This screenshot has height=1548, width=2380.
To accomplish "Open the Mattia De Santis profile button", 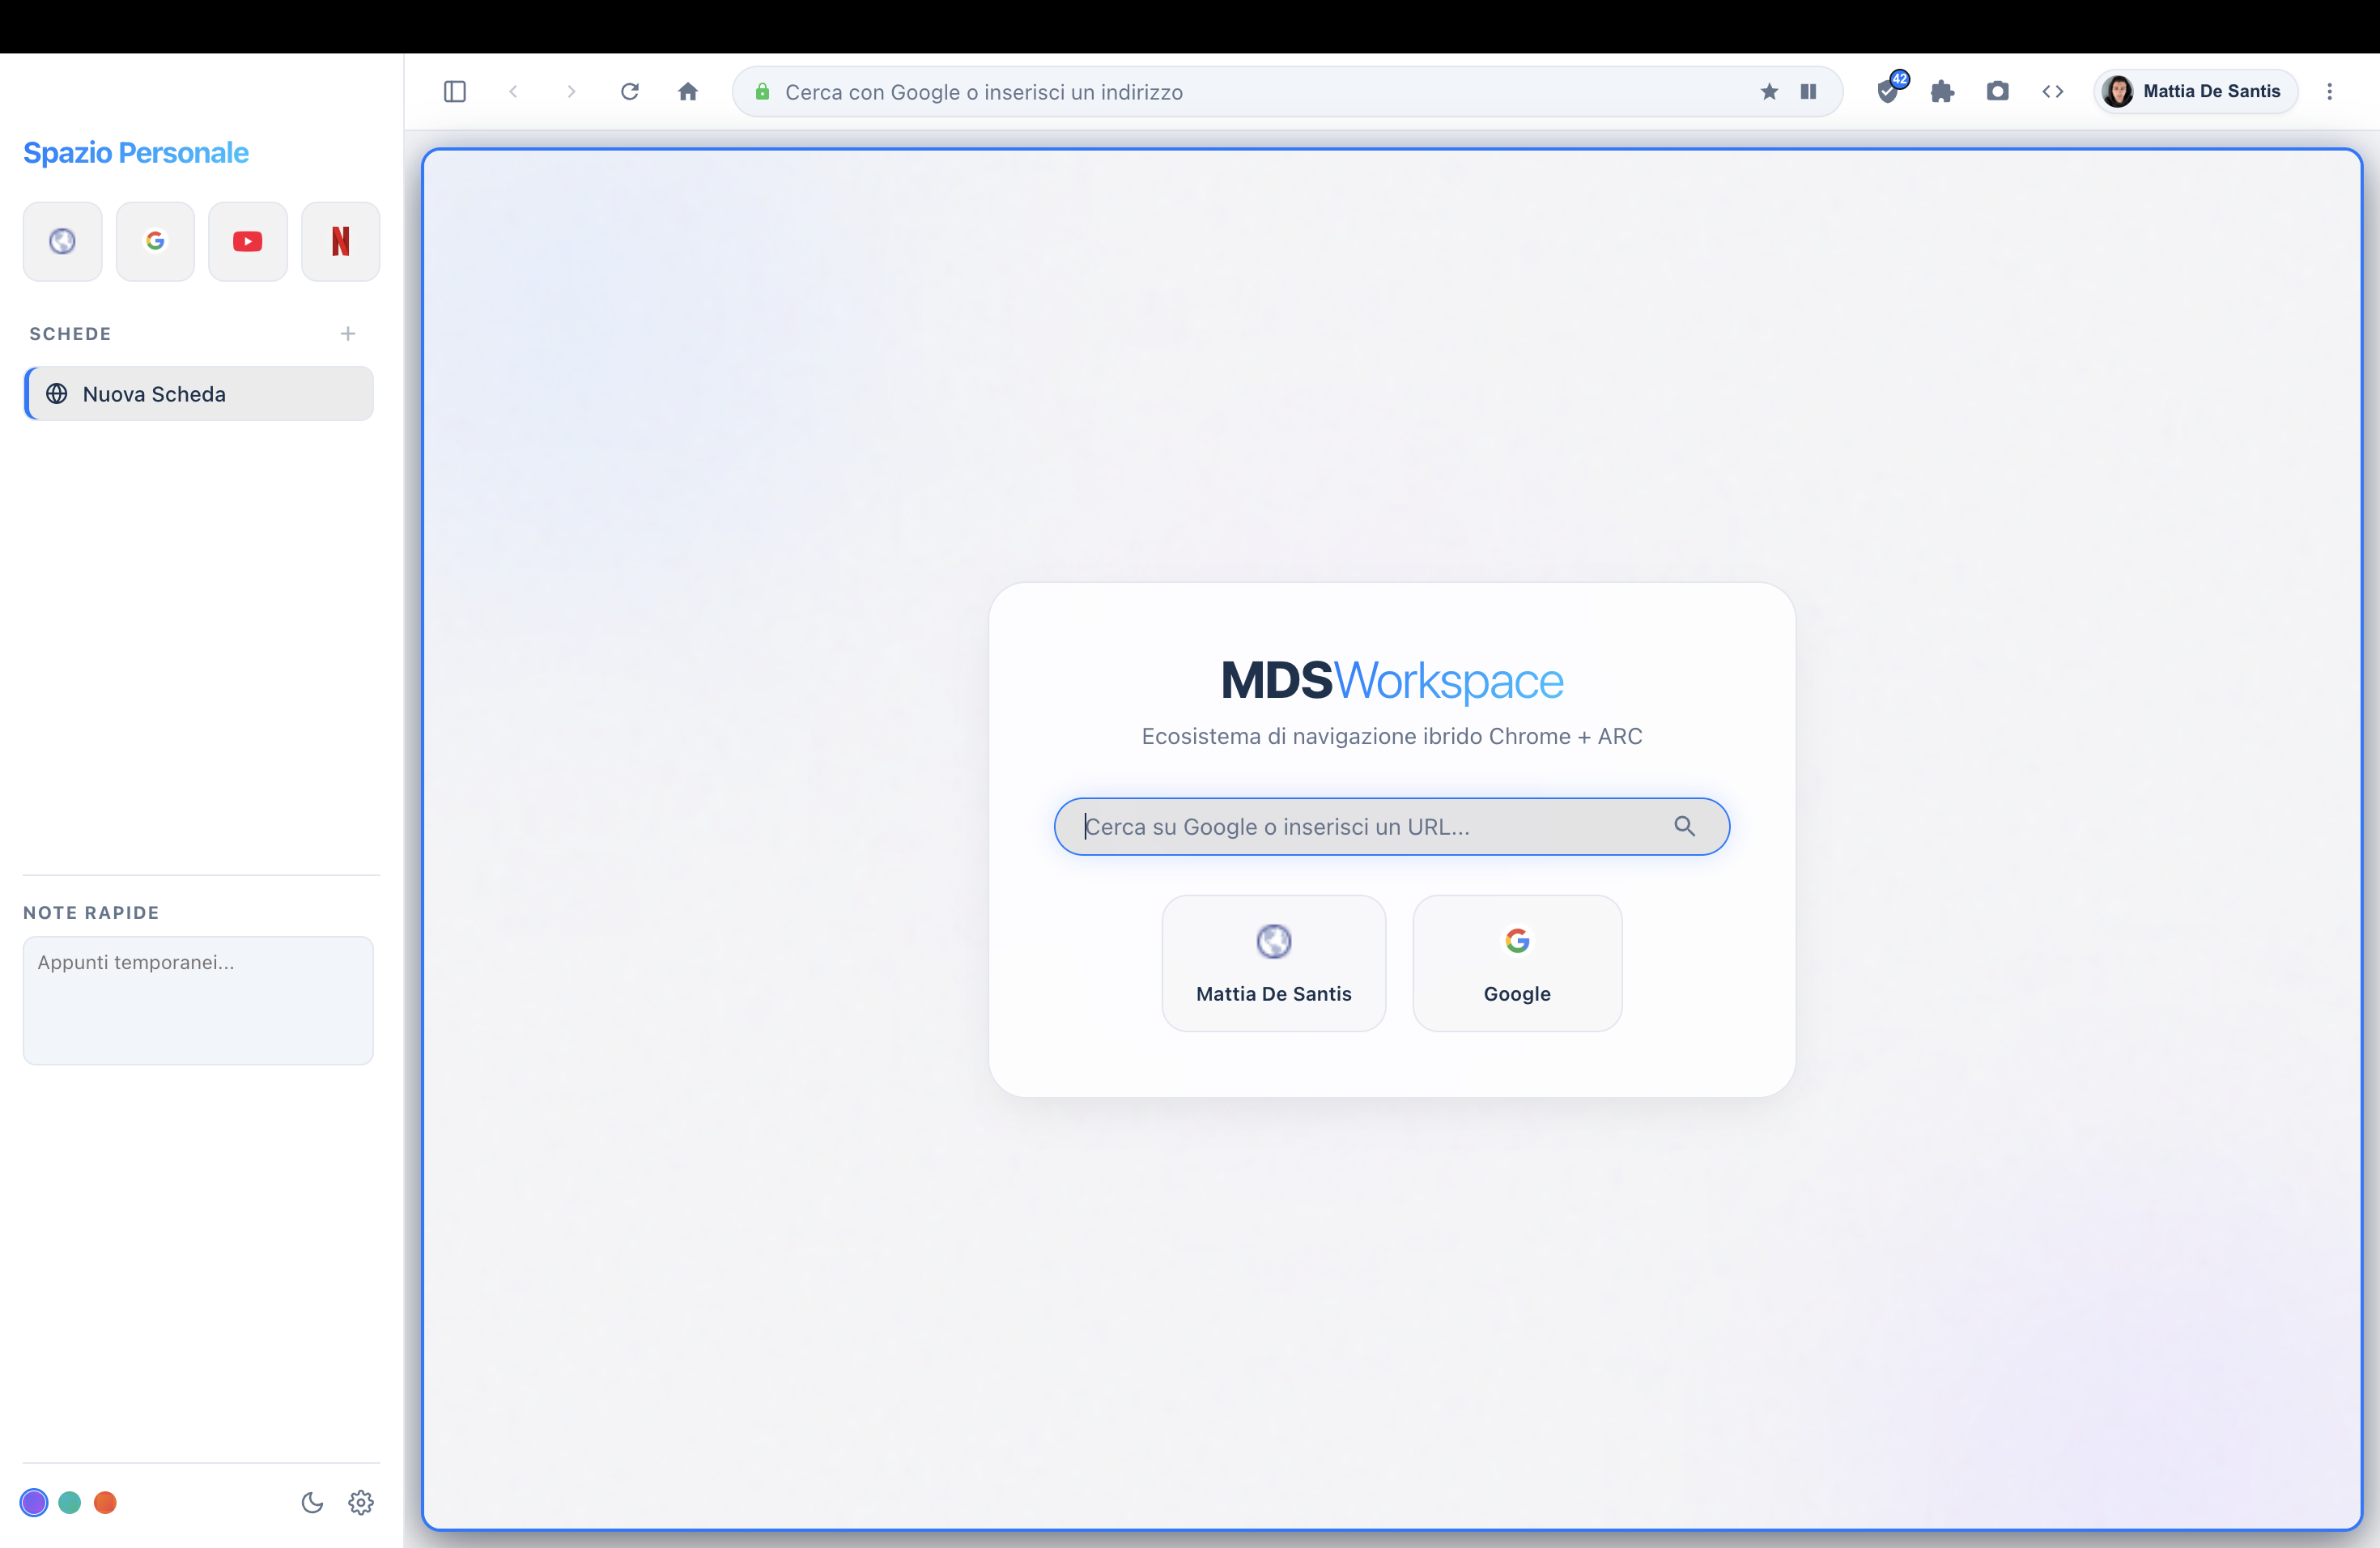I will point(2195,91).
